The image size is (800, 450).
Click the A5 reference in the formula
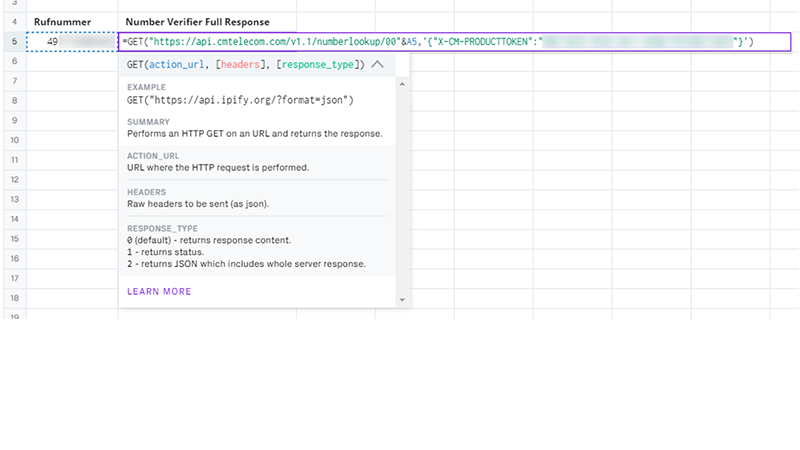(x=412, y=42)
